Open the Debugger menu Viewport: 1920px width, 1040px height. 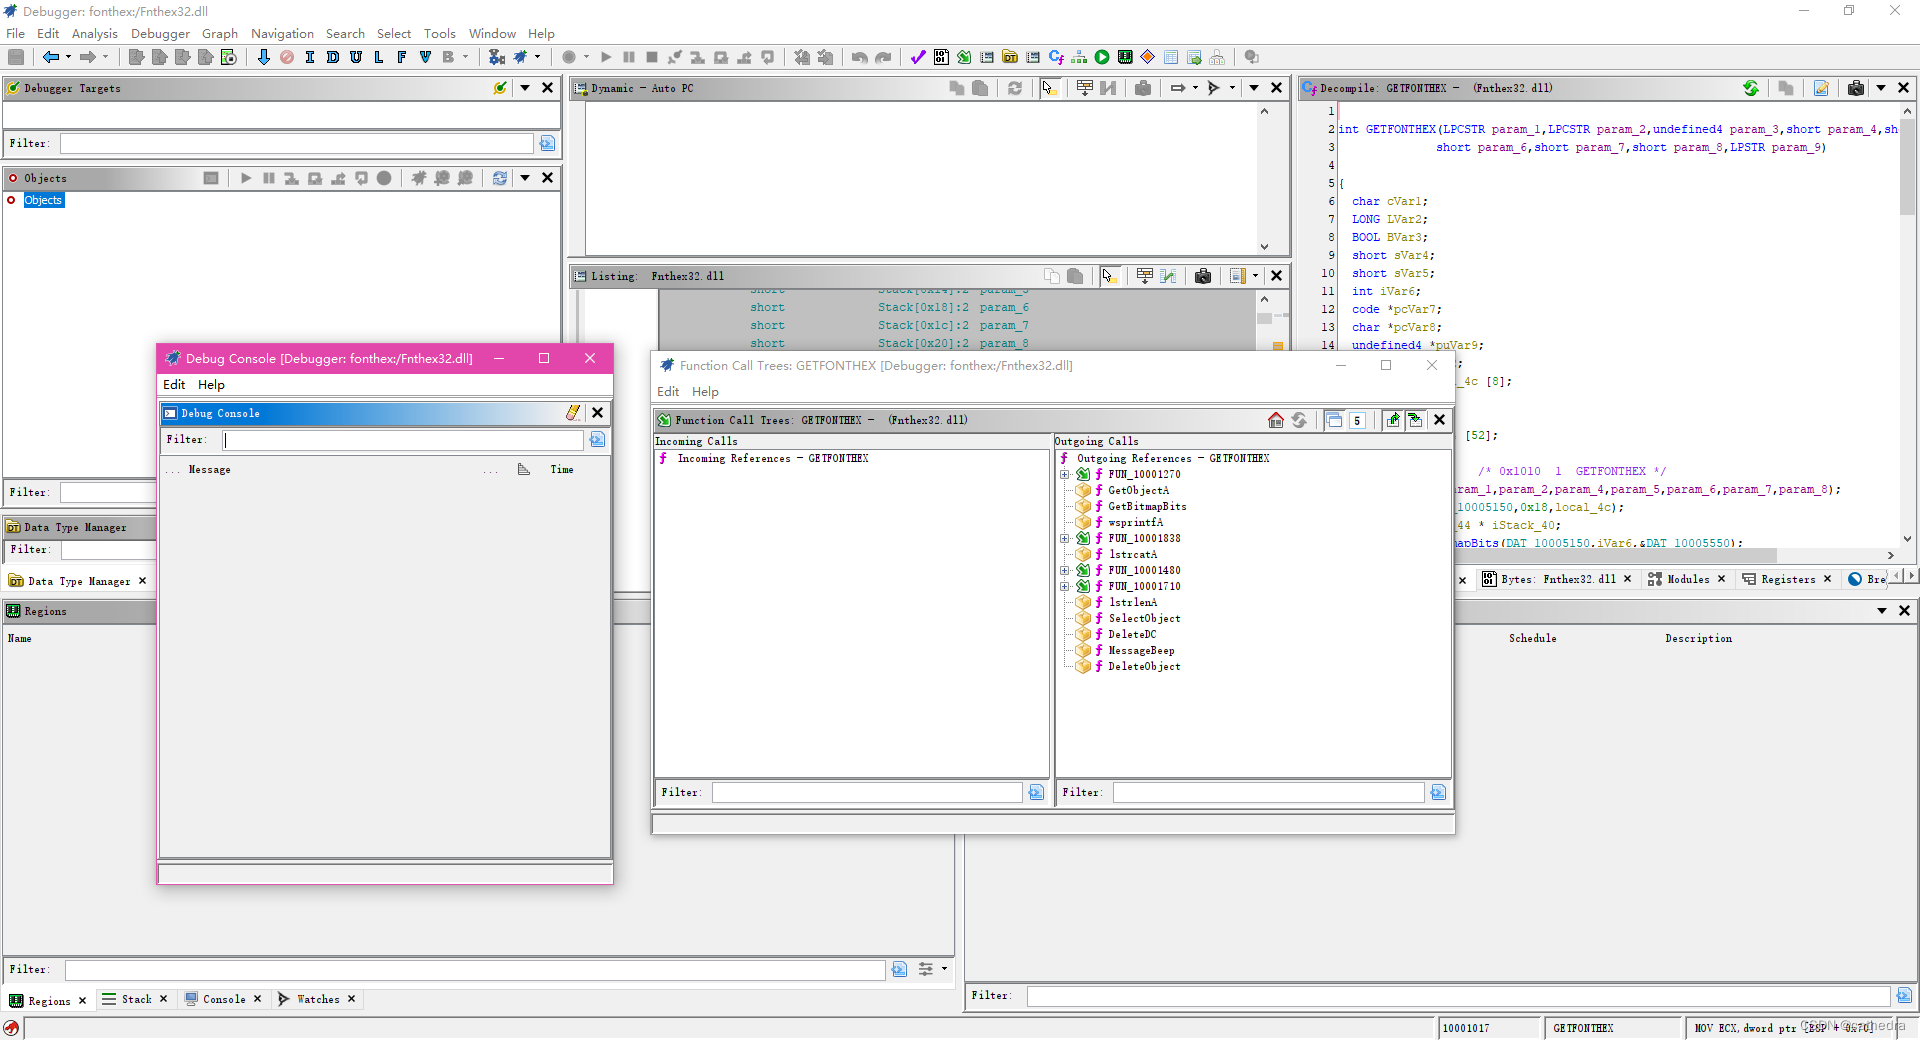click(160, 33)
